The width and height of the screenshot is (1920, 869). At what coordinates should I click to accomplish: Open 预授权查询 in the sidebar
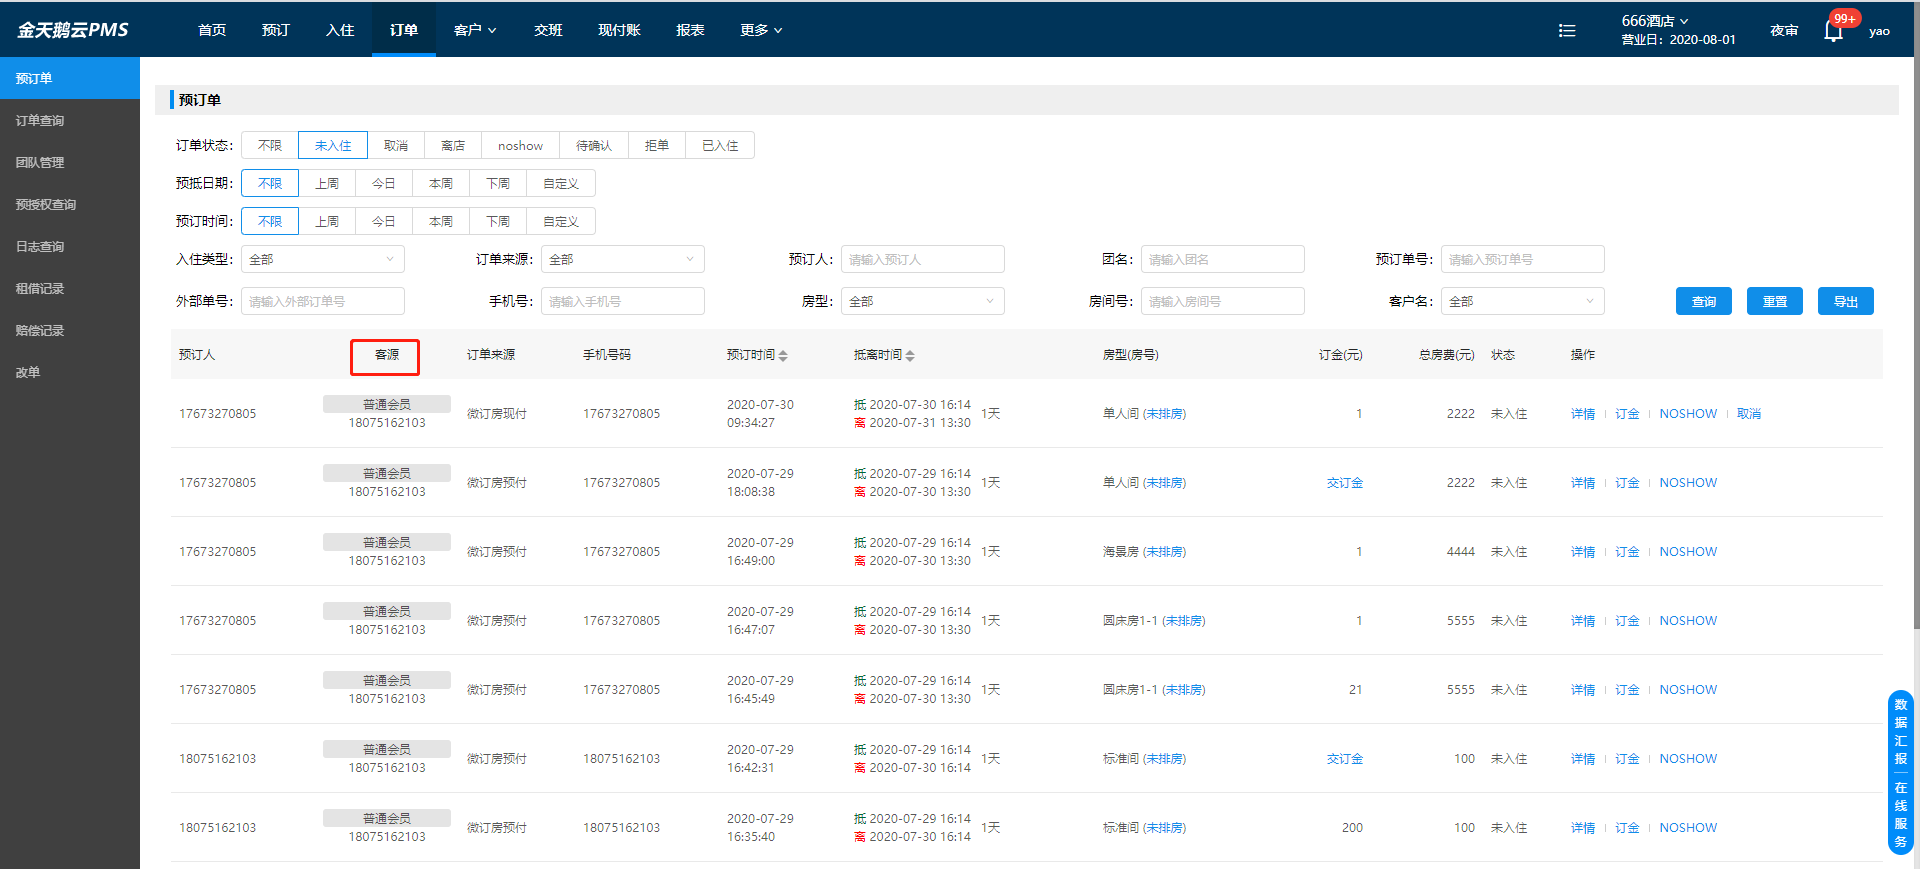70,204
